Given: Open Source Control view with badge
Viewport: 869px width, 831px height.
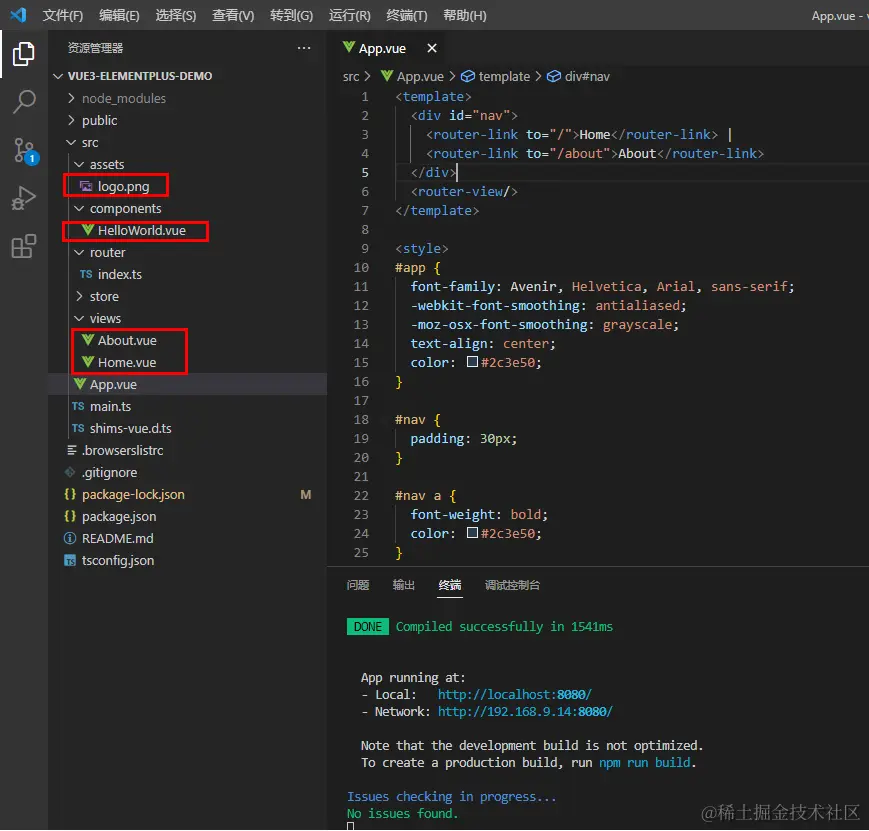Looking at the screenshot, I should click(24, 151).
